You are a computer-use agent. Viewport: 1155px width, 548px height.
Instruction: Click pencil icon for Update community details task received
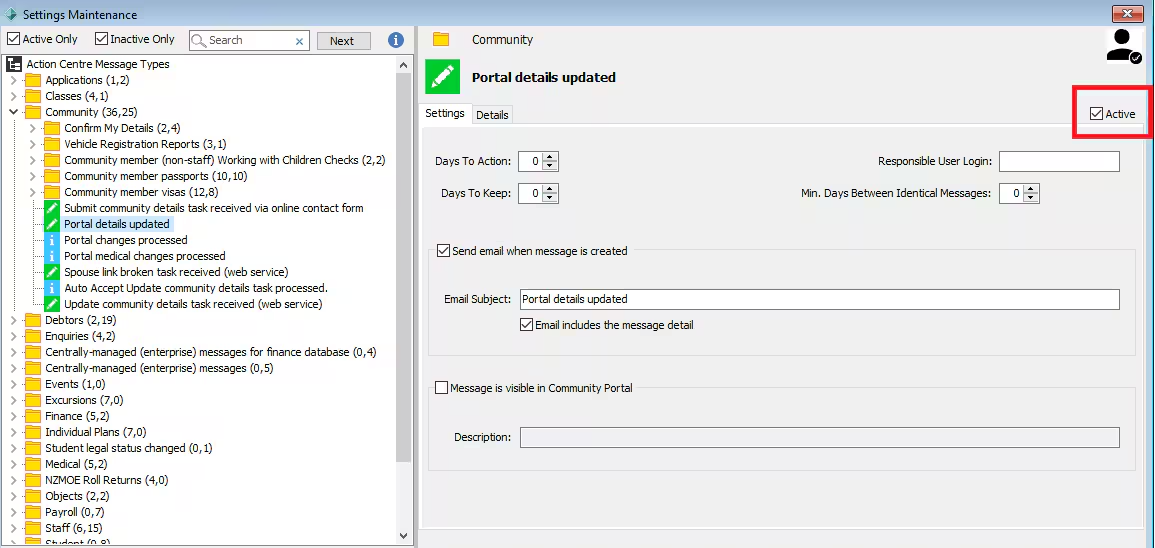tap(52, 304)
